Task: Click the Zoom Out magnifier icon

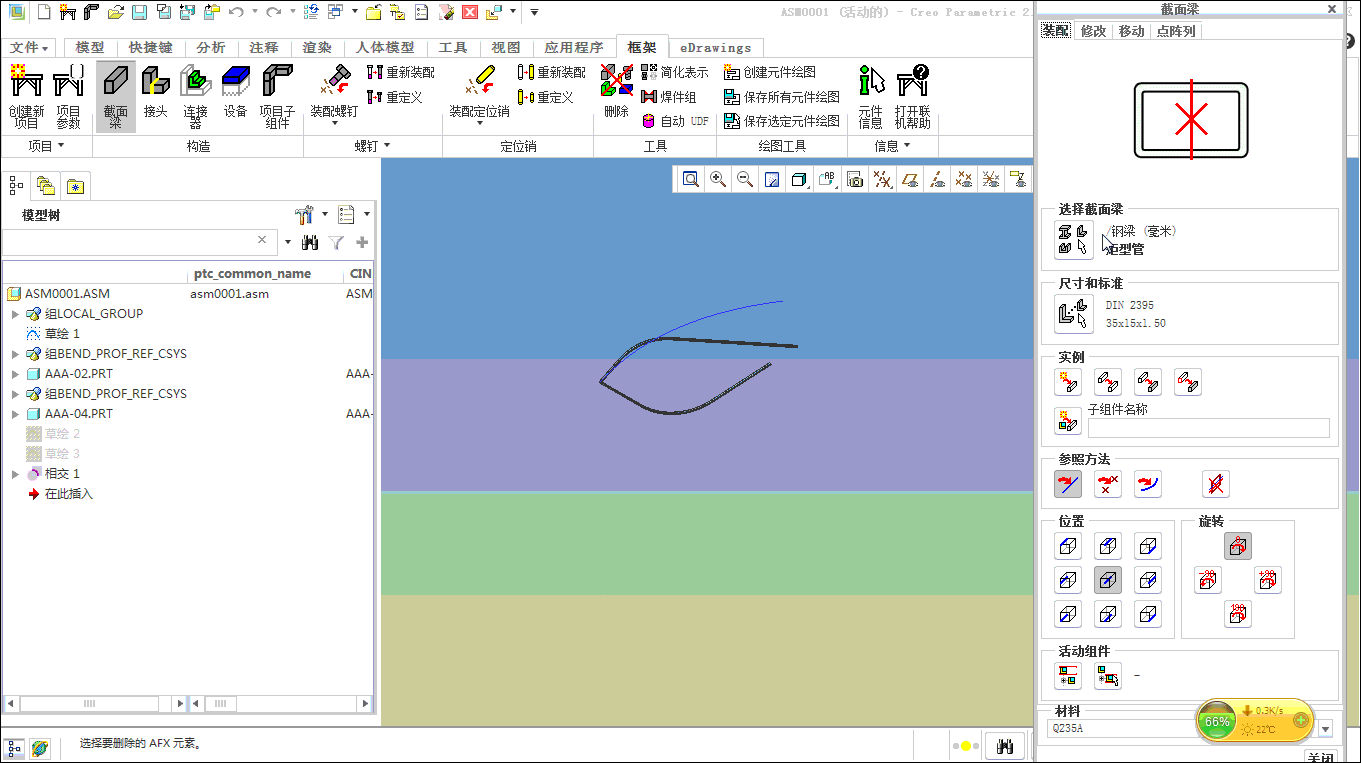Action: 744,179
